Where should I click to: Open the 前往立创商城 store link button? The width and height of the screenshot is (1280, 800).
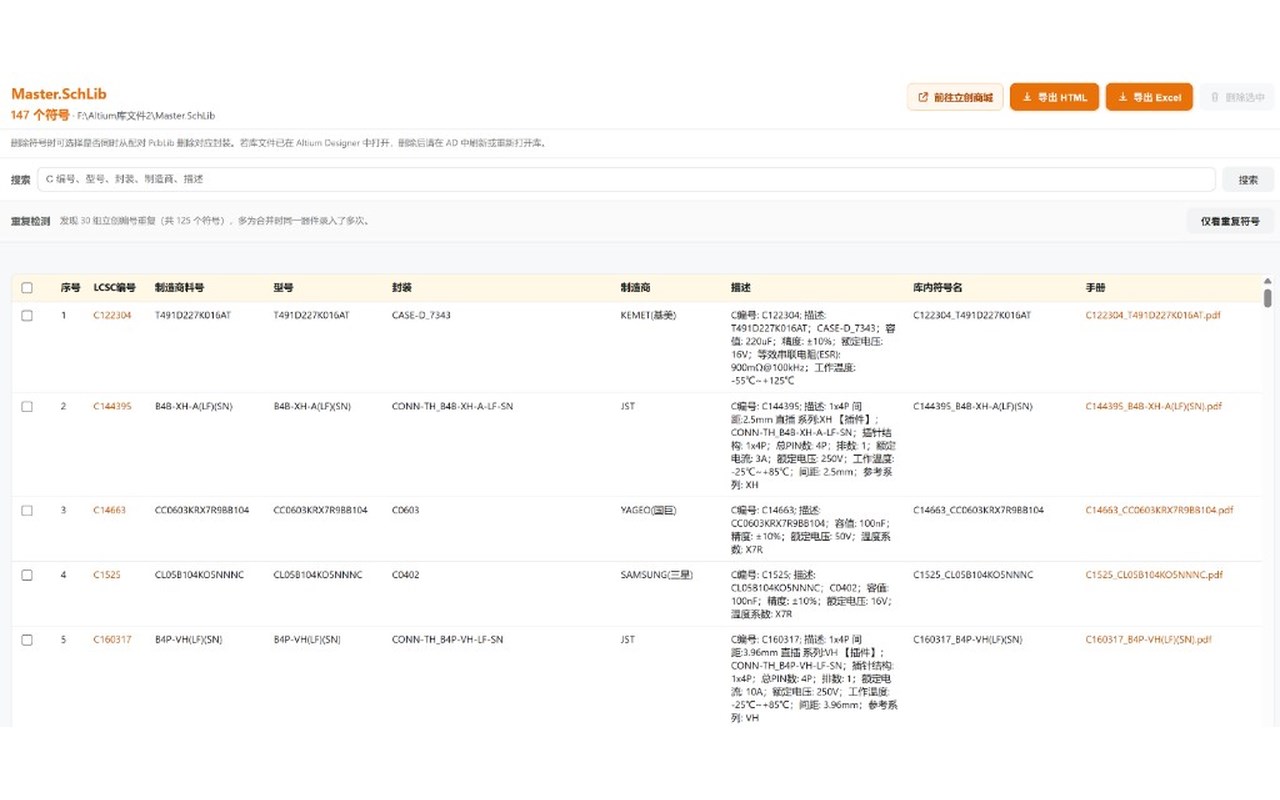[x=955, y=97]
